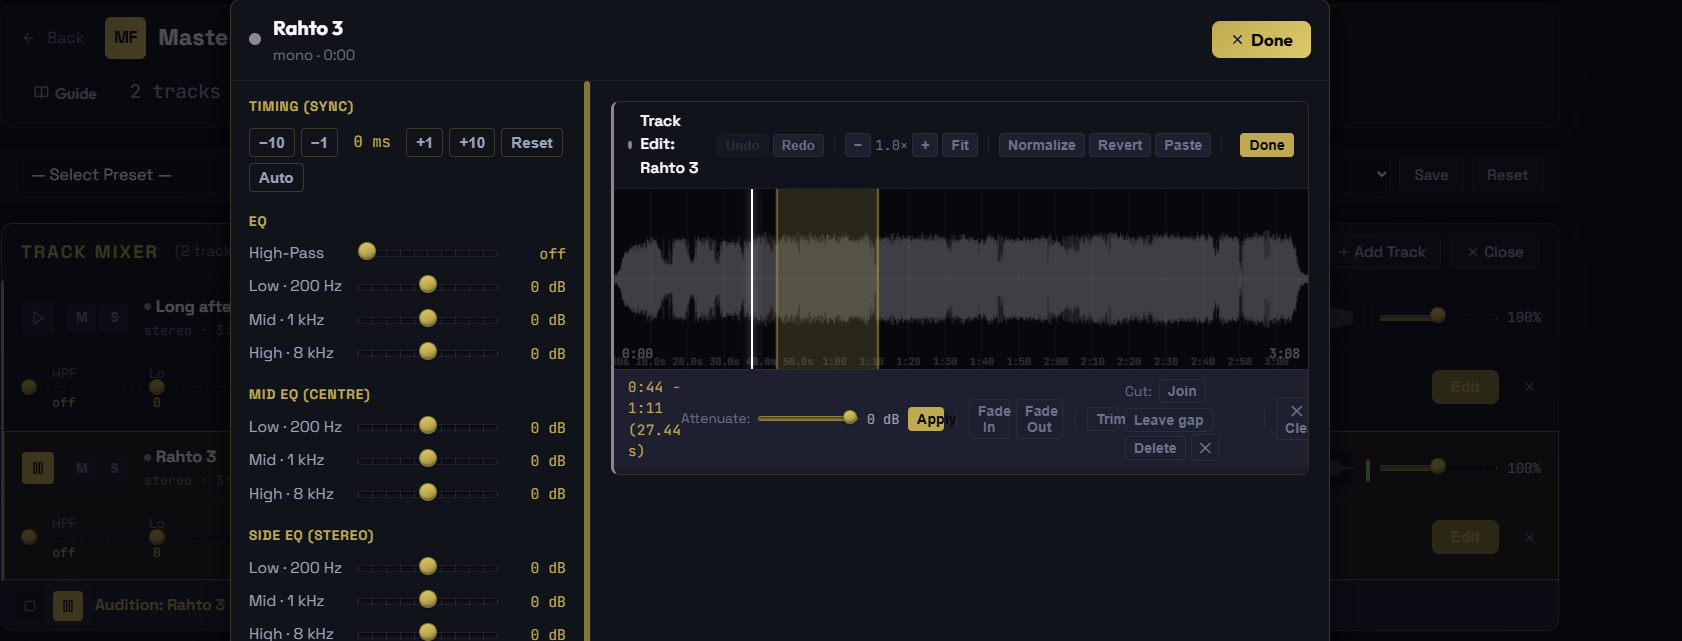Adjust the Attenuate slider
This screenshot has width=1682, height=641.
[x=808, y=418]
